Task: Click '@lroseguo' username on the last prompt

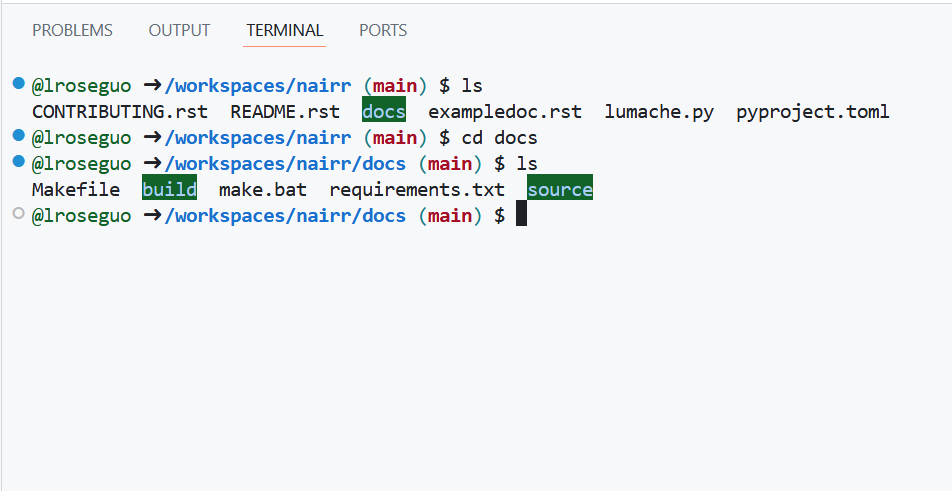Action: tap(81, 215)
